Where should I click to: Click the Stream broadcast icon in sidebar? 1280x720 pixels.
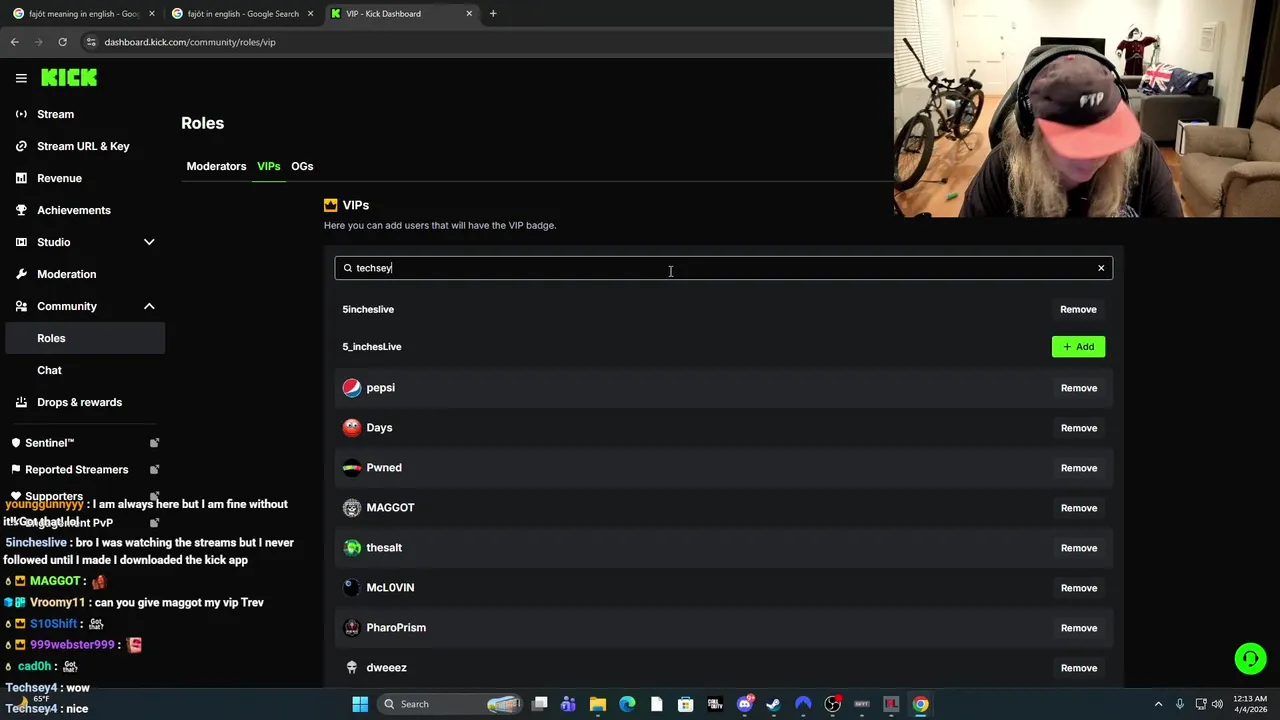click(x=21, y=114)
